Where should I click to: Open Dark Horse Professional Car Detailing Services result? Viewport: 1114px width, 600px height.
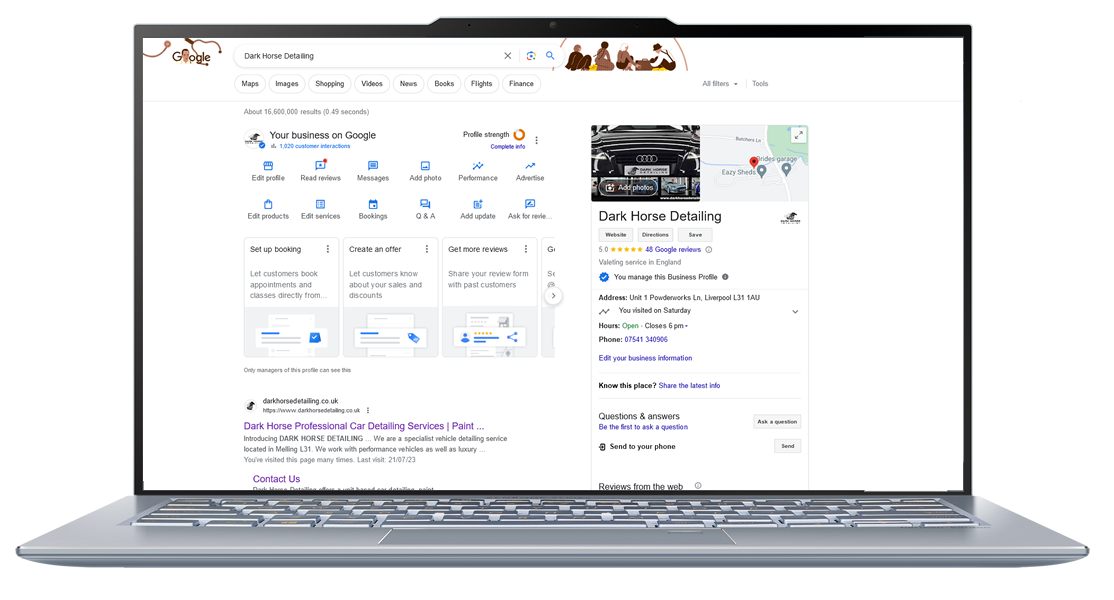pyautogui.click(x=364, y=426)
